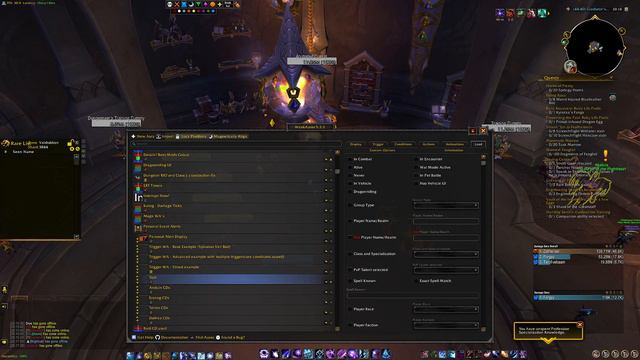Select the orange circle raid marker
Viewport: 640px width, 360px height.
coord(213,4)
